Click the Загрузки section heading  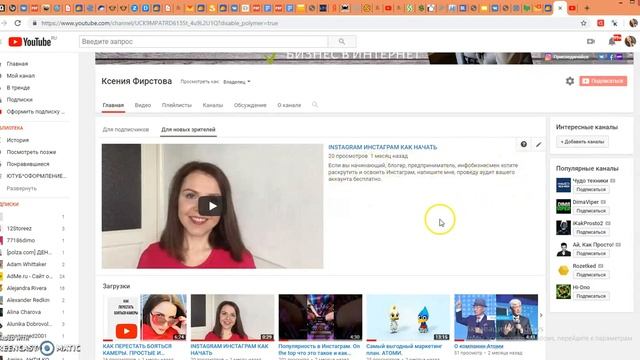click(x=116, y=286)
